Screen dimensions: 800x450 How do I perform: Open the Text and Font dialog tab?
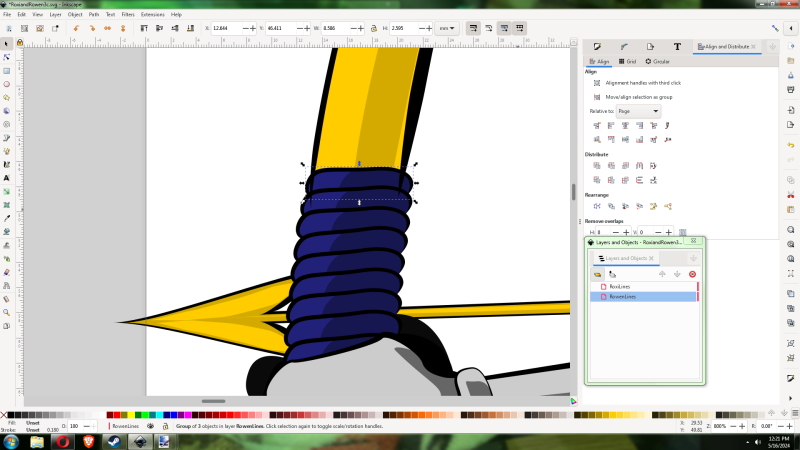click(x=677, y=47)
